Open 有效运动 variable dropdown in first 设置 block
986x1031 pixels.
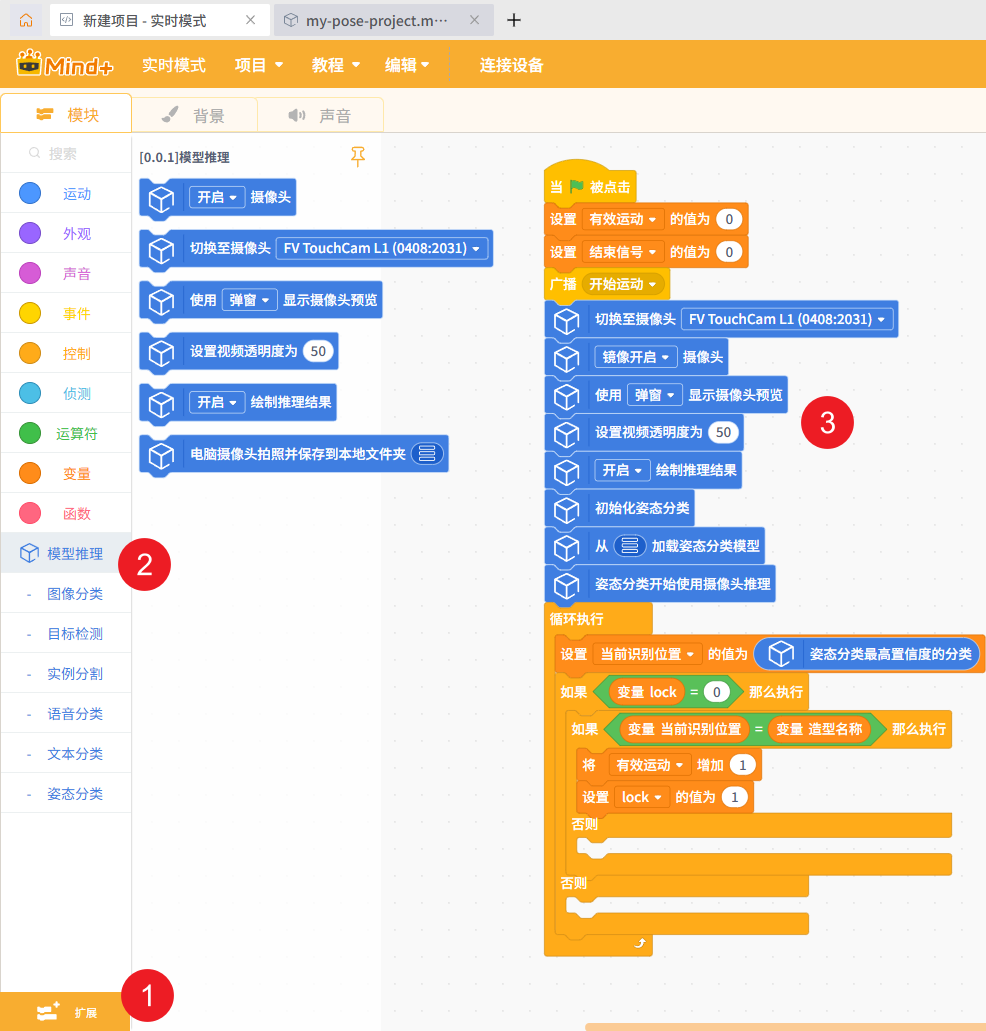pos(623,219)
